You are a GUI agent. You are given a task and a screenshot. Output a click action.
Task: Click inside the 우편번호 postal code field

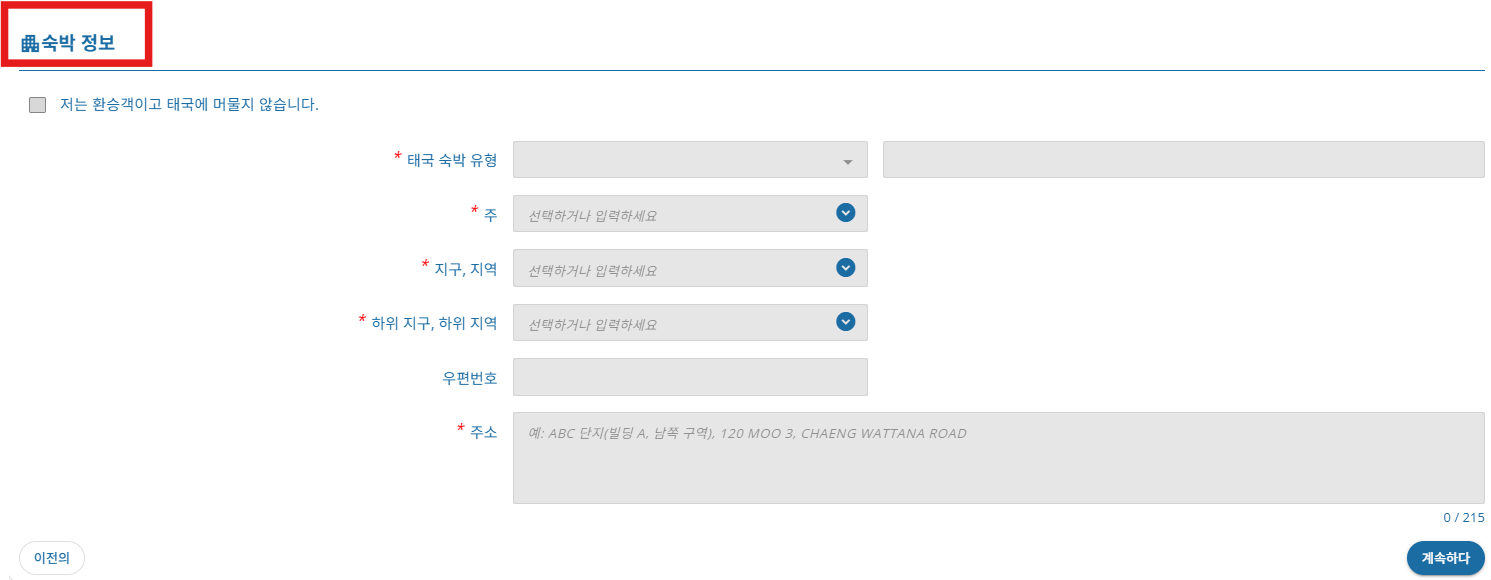tap(690, 377)
